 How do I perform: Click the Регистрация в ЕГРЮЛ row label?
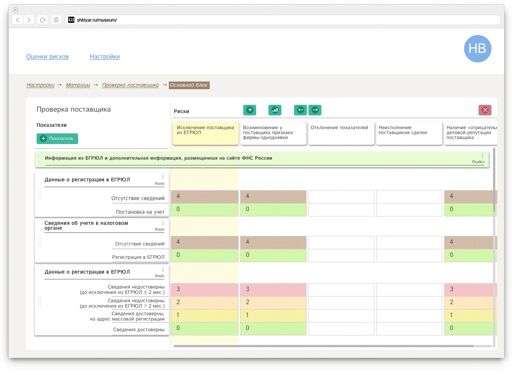coord(138,257)
